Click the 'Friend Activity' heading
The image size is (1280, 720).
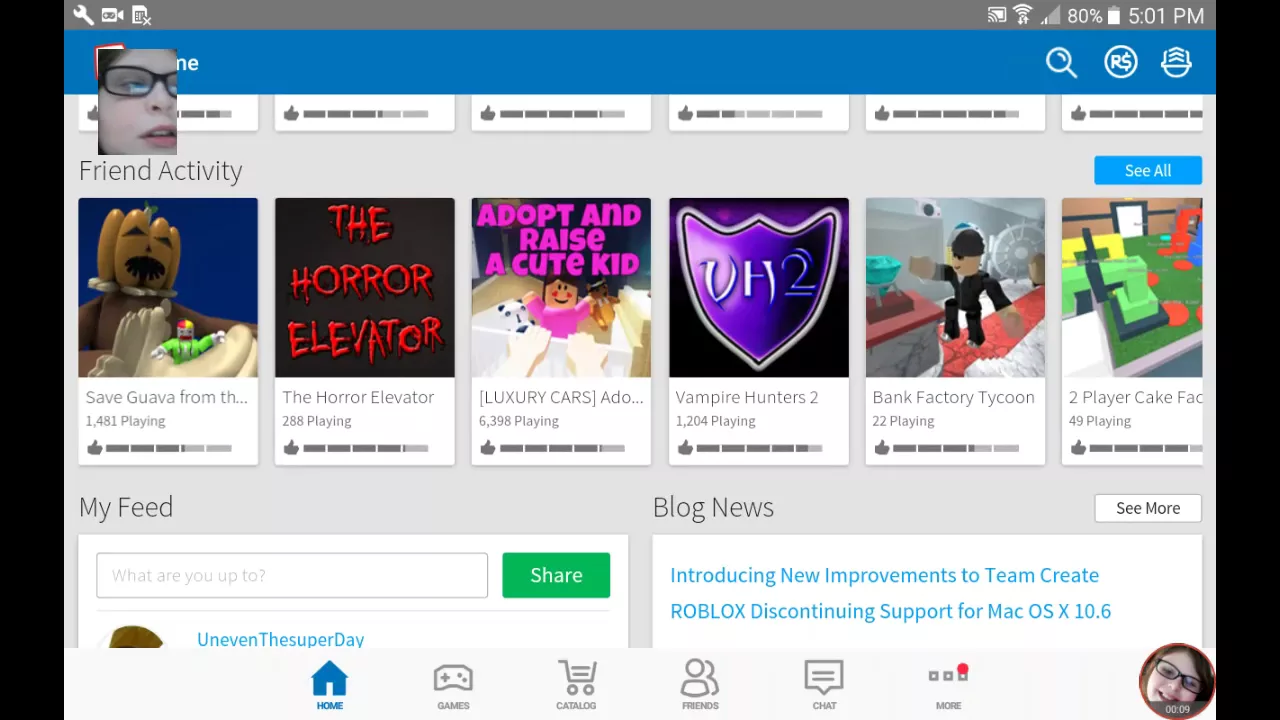[160, 170]
